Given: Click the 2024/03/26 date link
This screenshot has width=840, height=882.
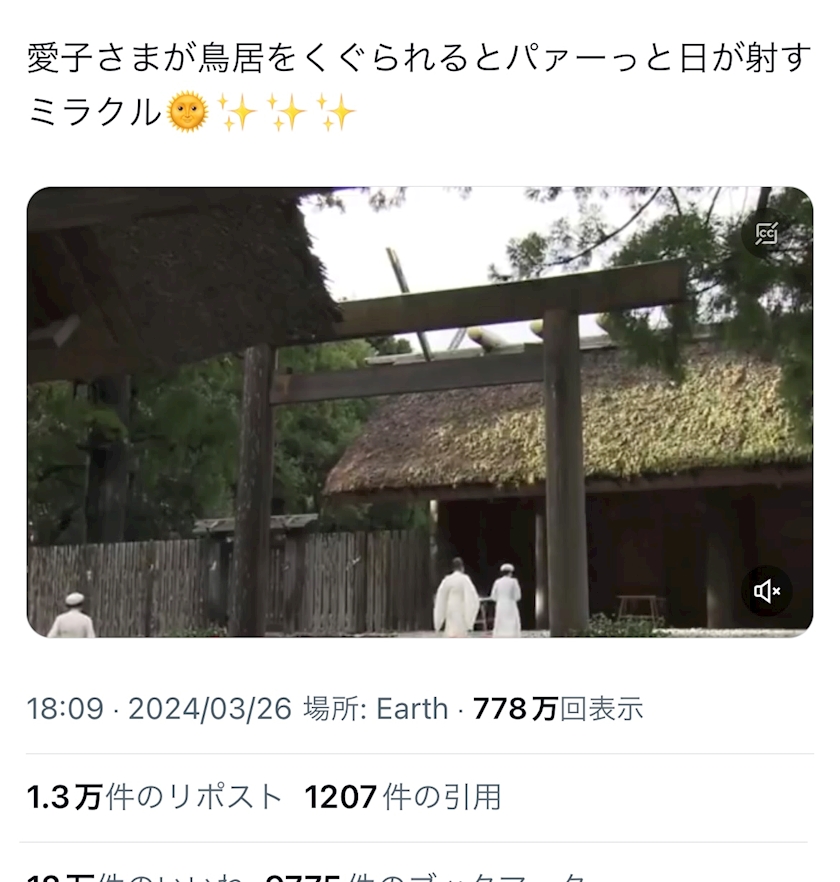Looking at the screenshot, I should pyautogui.click(x=210, y=709).
